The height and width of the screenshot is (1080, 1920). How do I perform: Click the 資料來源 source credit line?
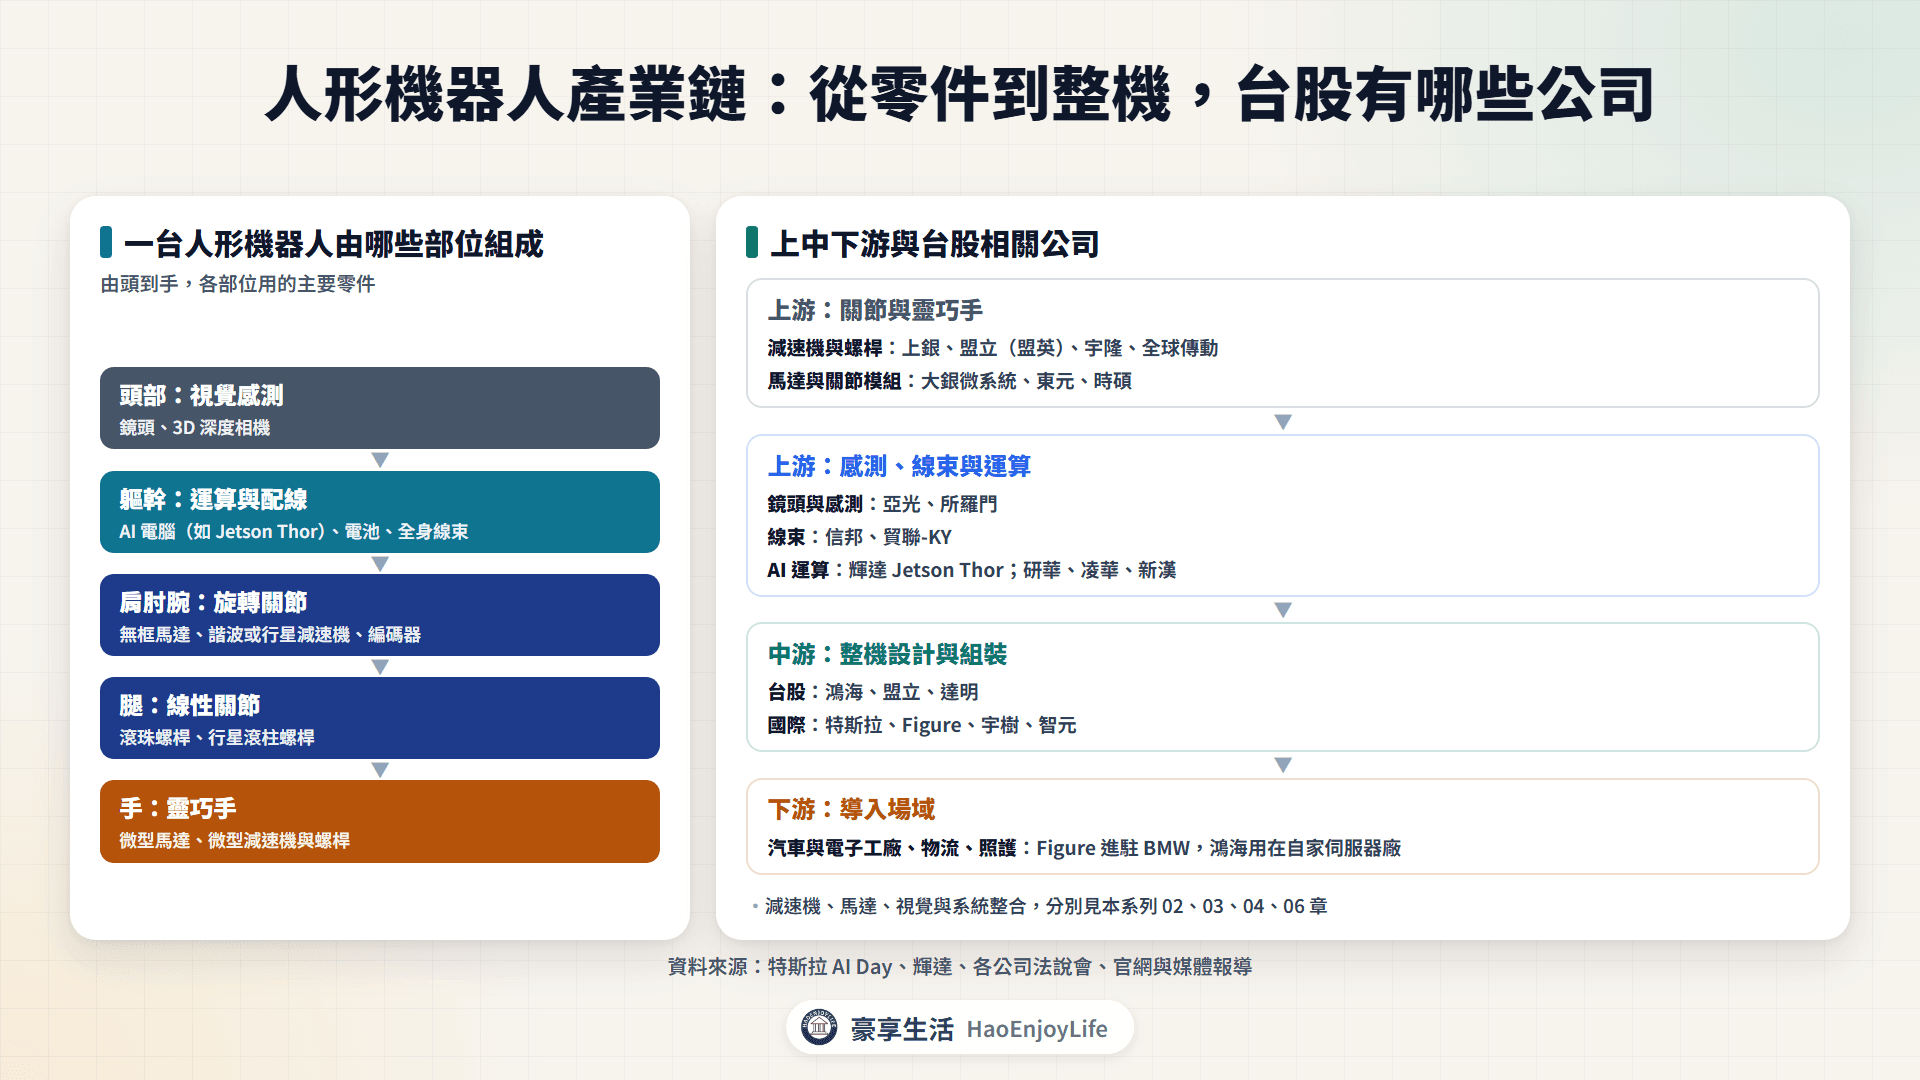[x=960, y=967]
